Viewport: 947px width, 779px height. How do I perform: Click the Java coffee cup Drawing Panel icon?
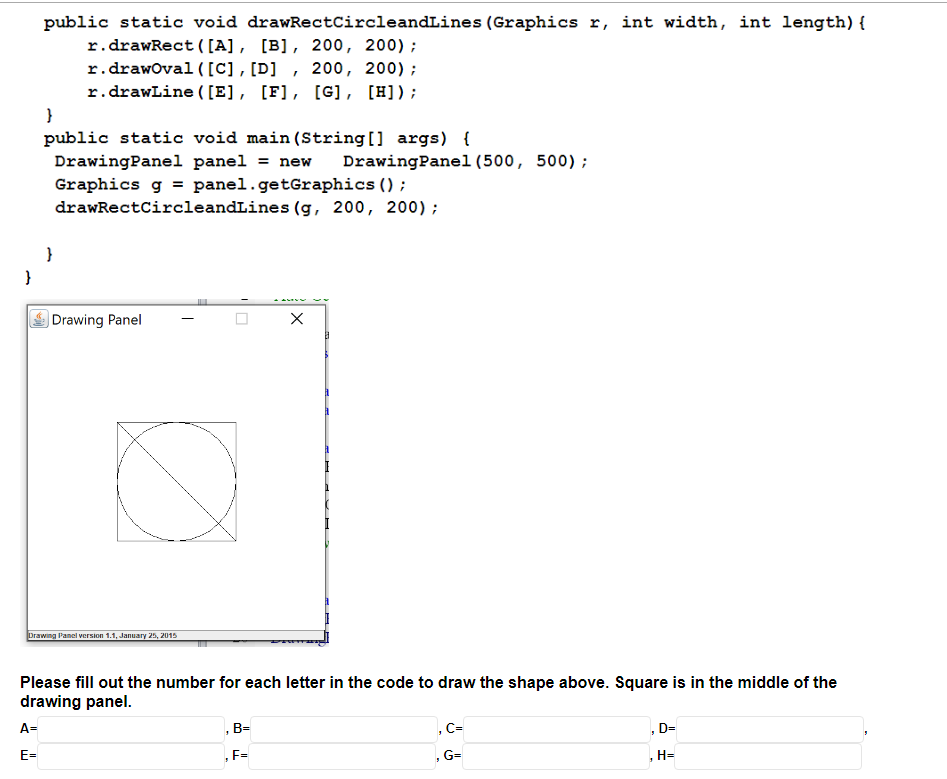(x=39, y=319)
